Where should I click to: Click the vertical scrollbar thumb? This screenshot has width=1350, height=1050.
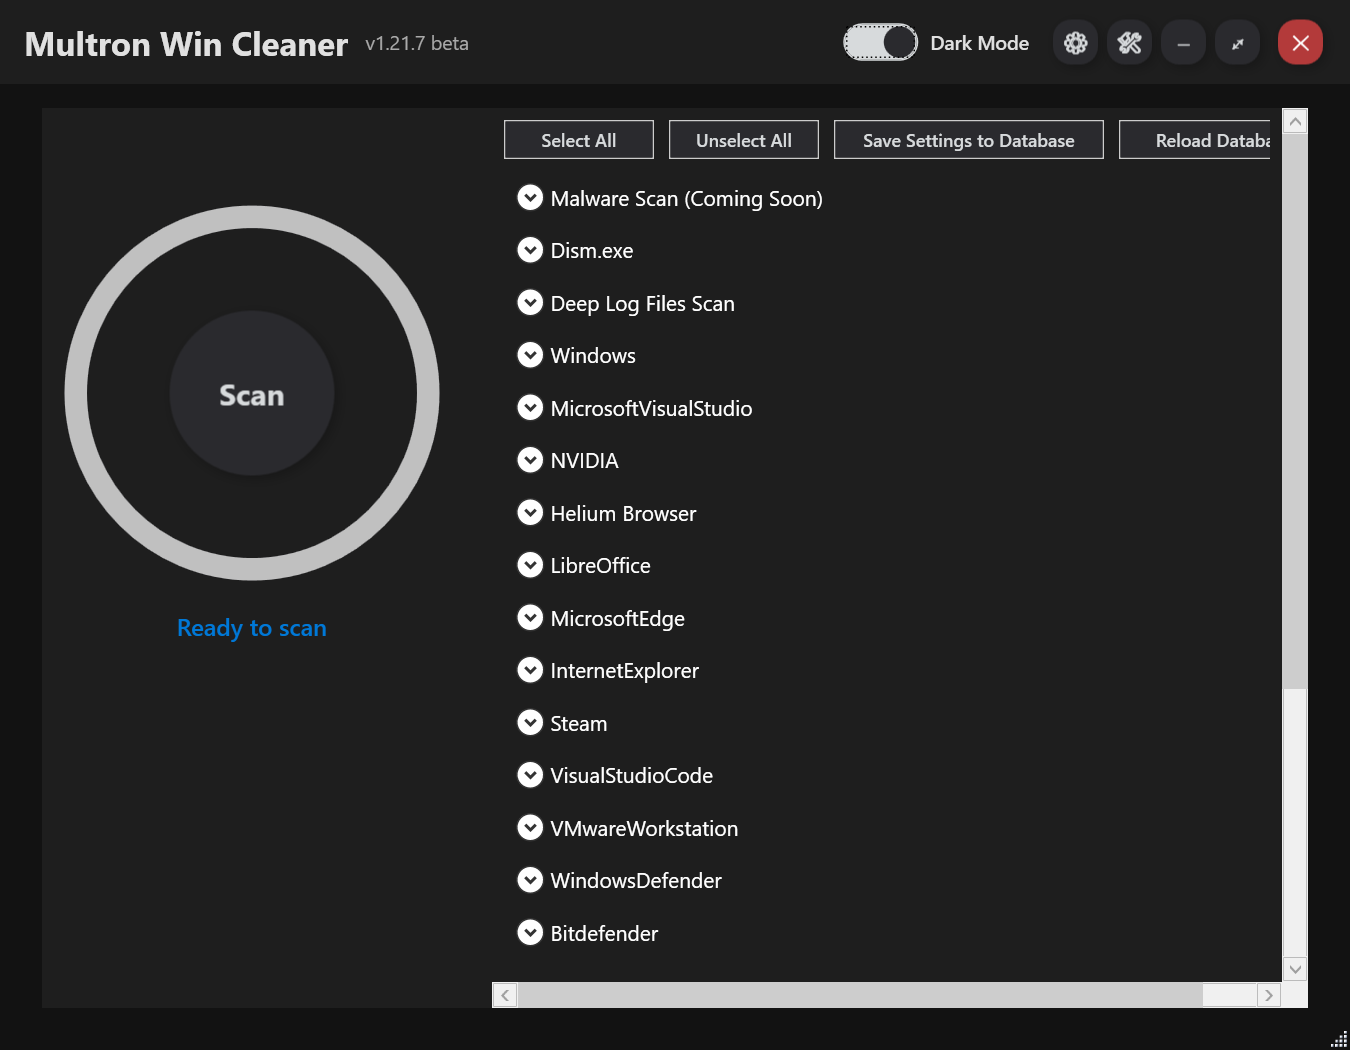(x=1295, y=411)
